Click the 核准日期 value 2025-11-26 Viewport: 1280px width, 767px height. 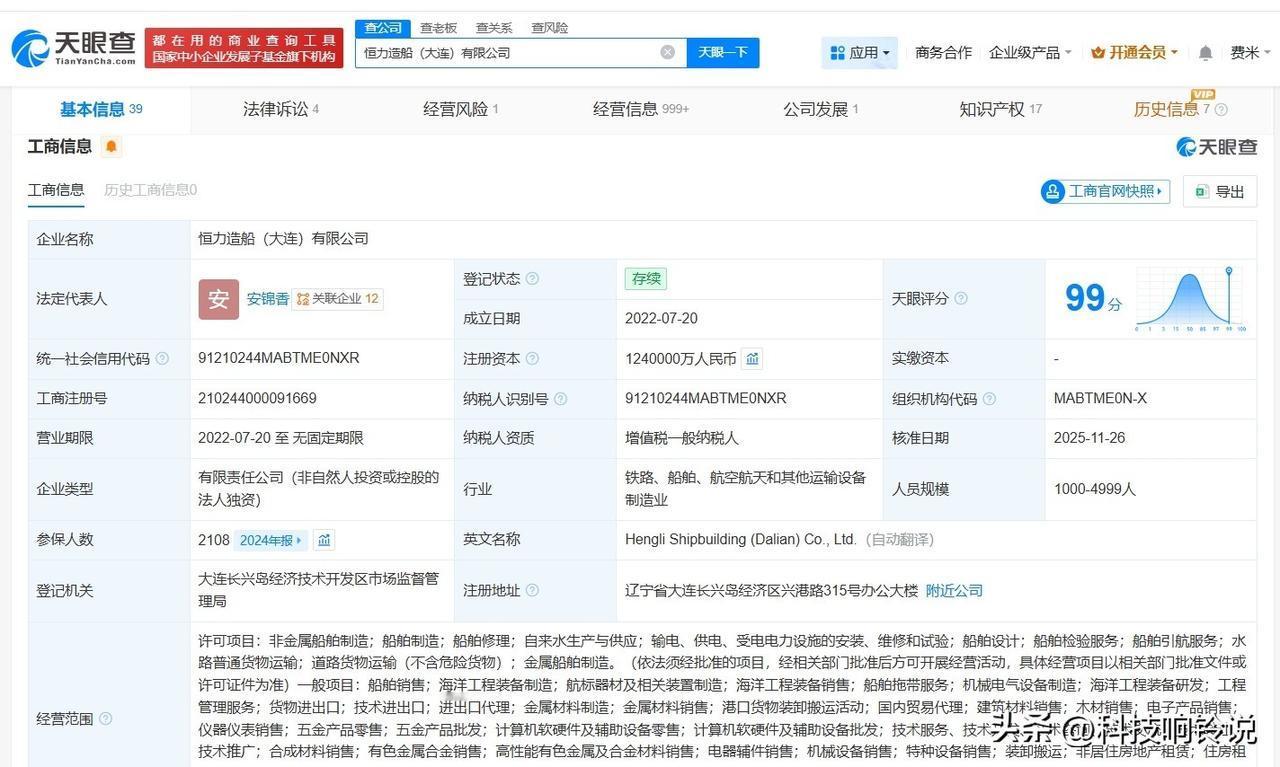(1090, 438)
